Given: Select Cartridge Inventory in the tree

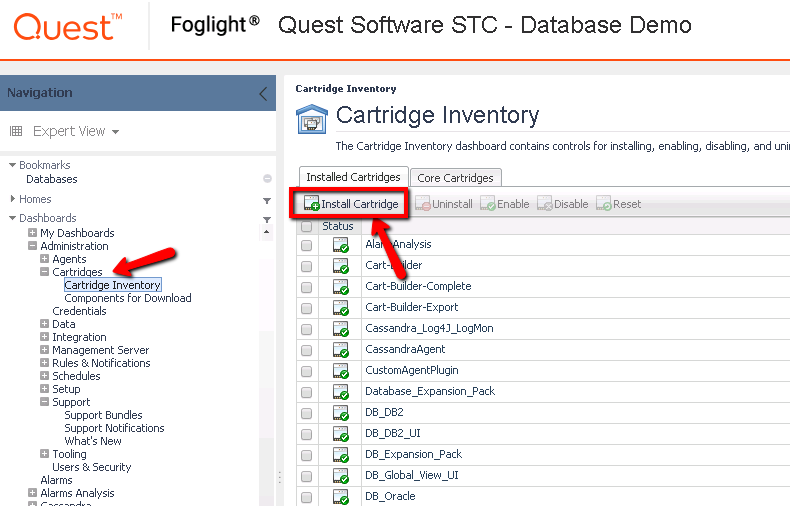Looking at the screenshot, I should [x=112, y=285].
